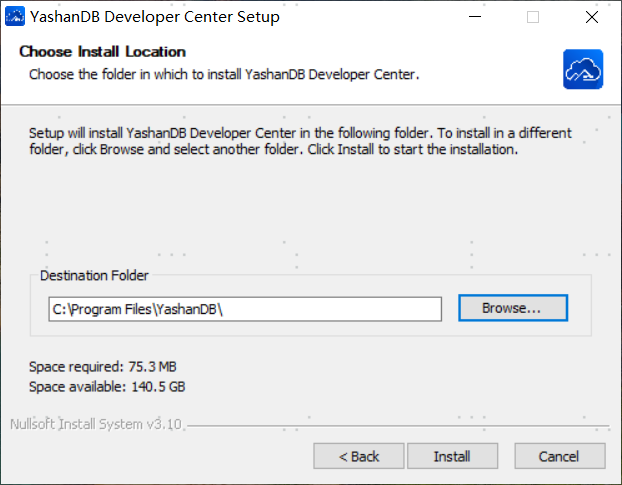Click the separator line beside the Nullsoft label

click(400, 425)
